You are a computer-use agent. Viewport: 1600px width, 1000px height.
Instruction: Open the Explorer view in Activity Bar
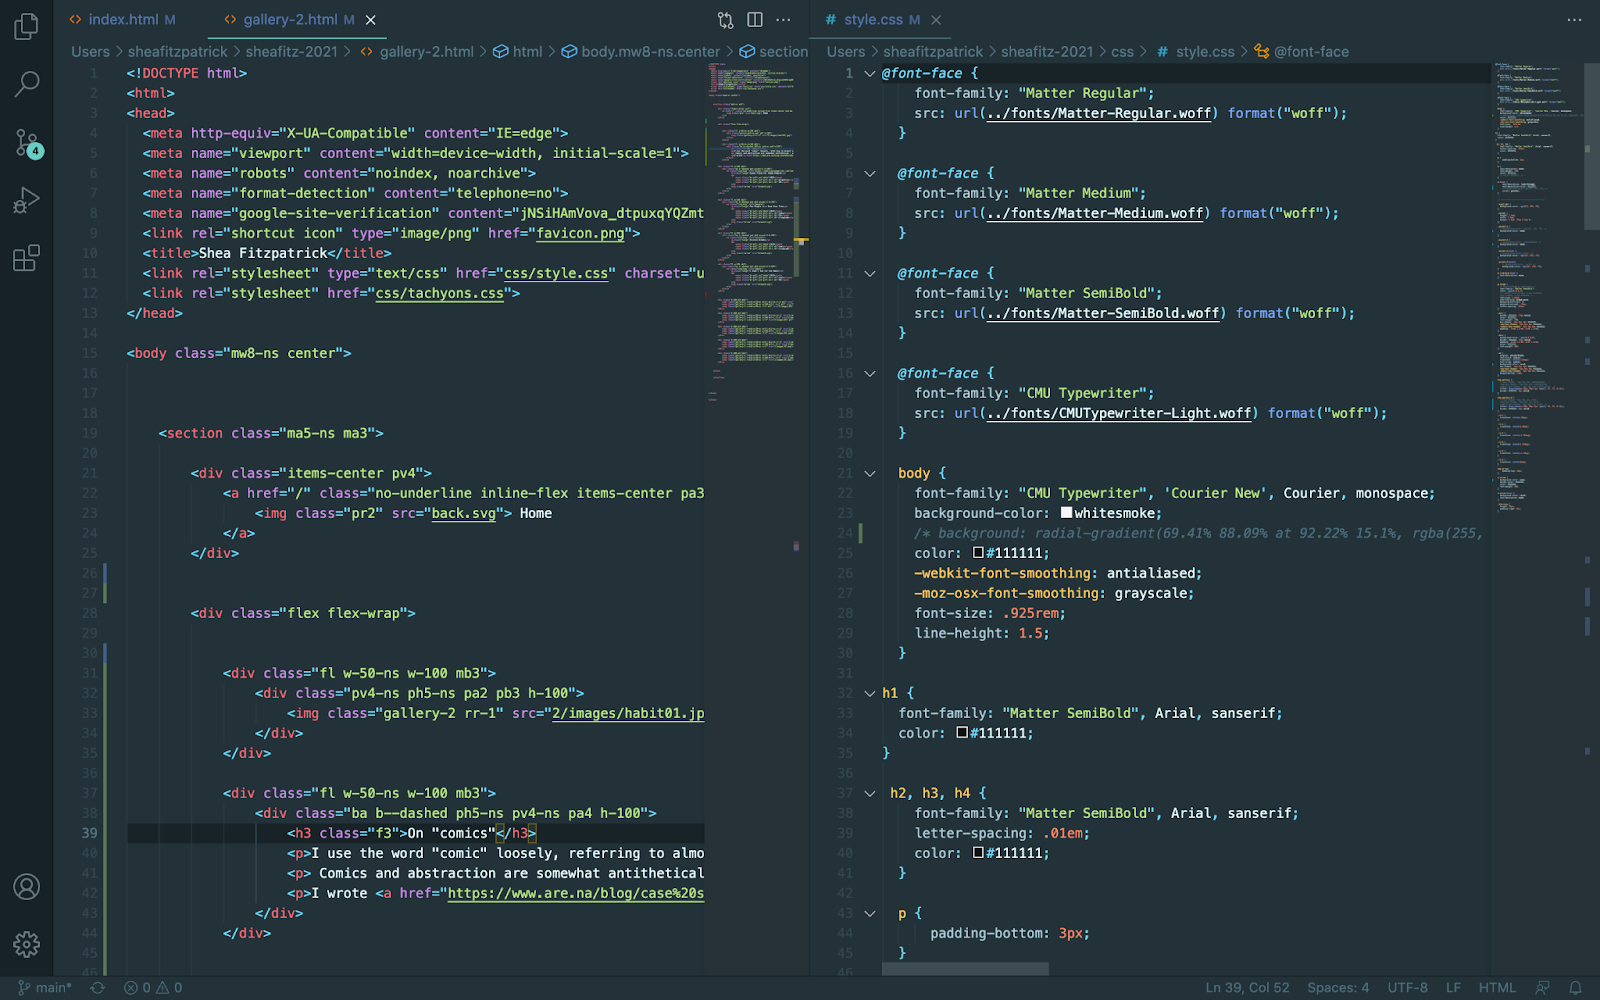[x=26, y=26]
